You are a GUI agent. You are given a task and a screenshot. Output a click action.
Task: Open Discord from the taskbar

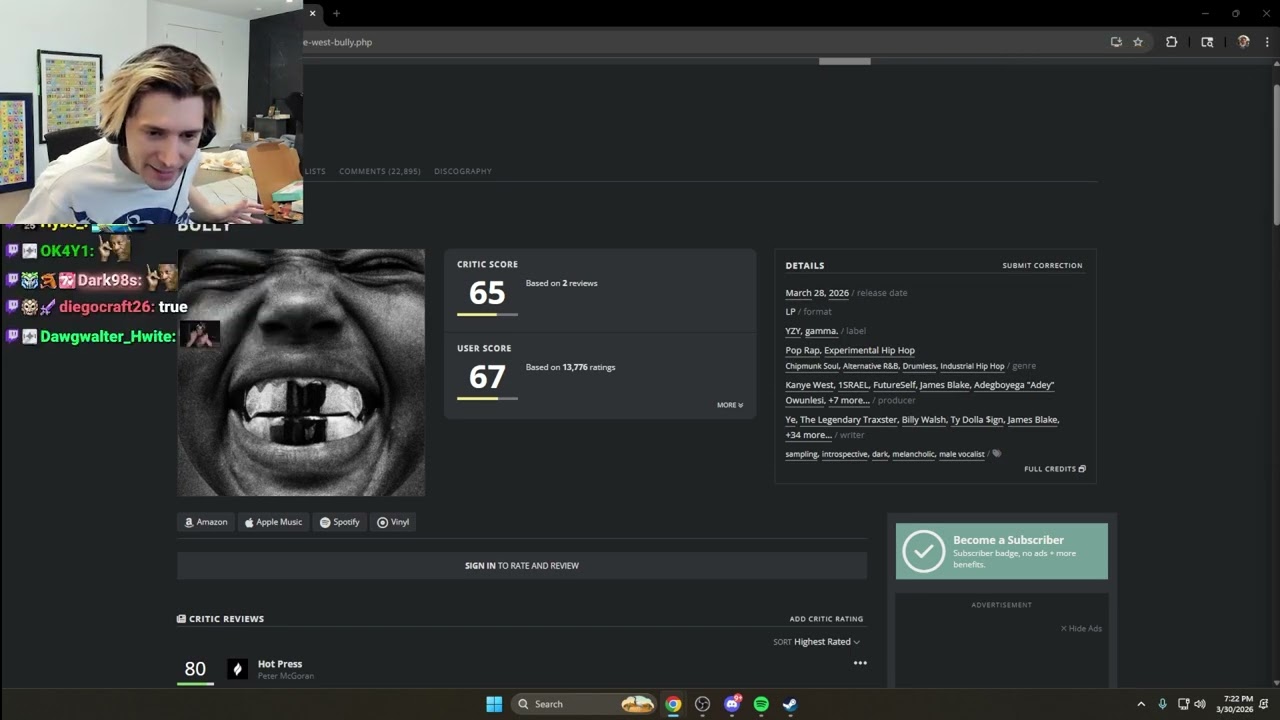pyautogui.click(x=732, y=704)
